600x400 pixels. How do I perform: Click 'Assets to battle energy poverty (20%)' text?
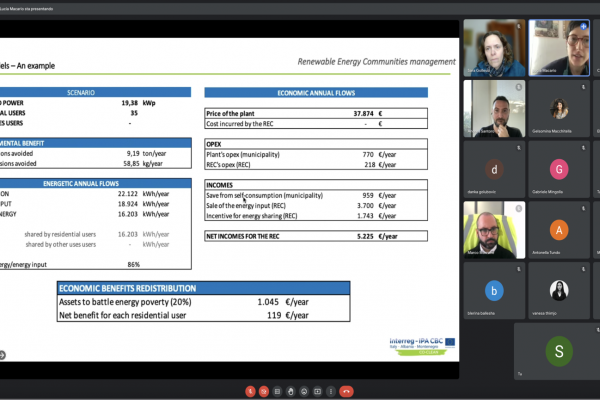(125, 302)
